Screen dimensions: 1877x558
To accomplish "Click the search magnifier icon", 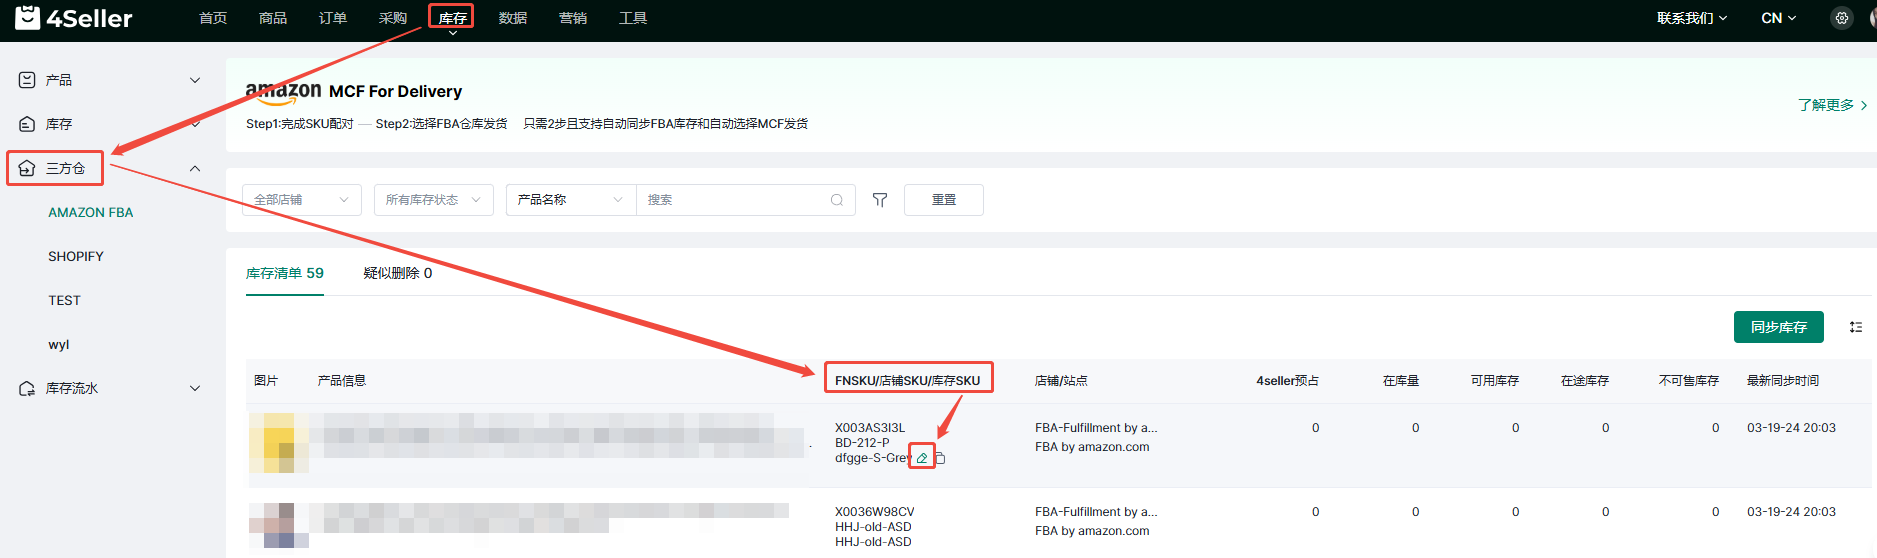I will [837, 200].
